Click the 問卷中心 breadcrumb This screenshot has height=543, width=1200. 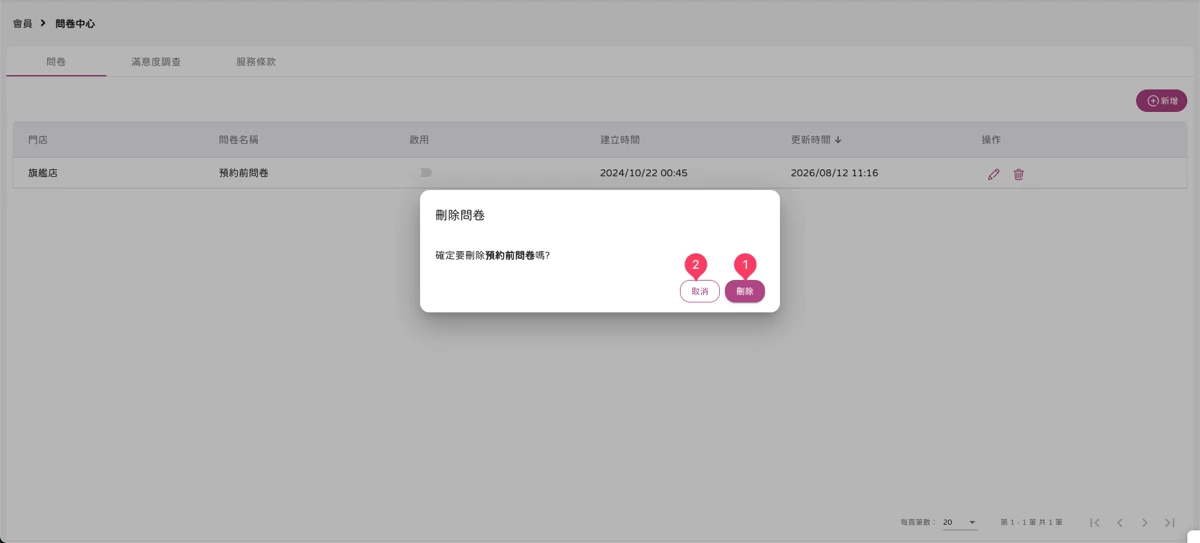click(x=75, y=23)
